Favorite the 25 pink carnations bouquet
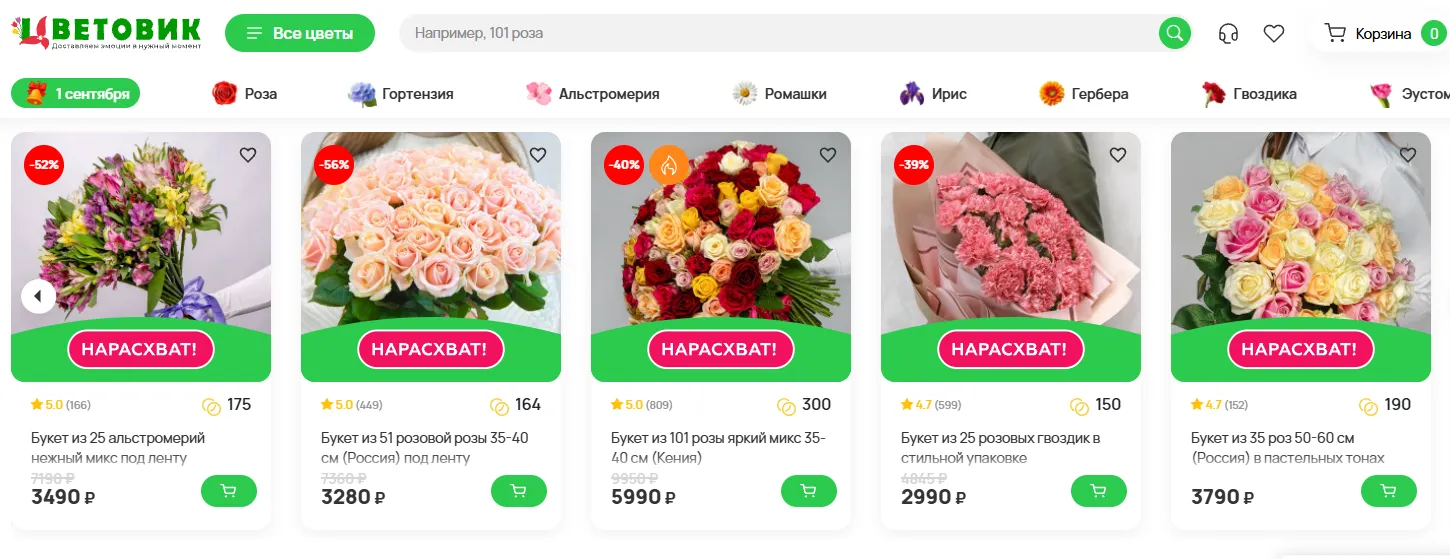The width and height of the screenshot is (1450, 559). [1118, 155]
